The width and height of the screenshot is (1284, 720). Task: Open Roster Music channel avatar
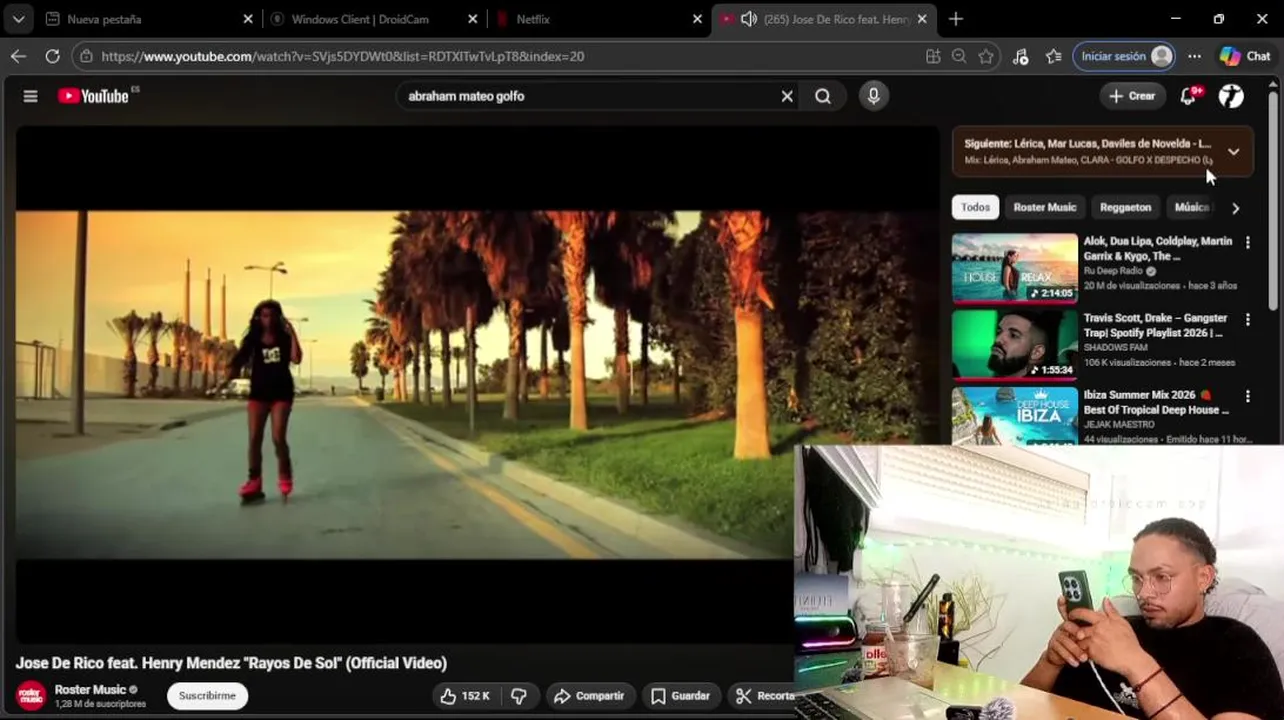pos(31,696)
